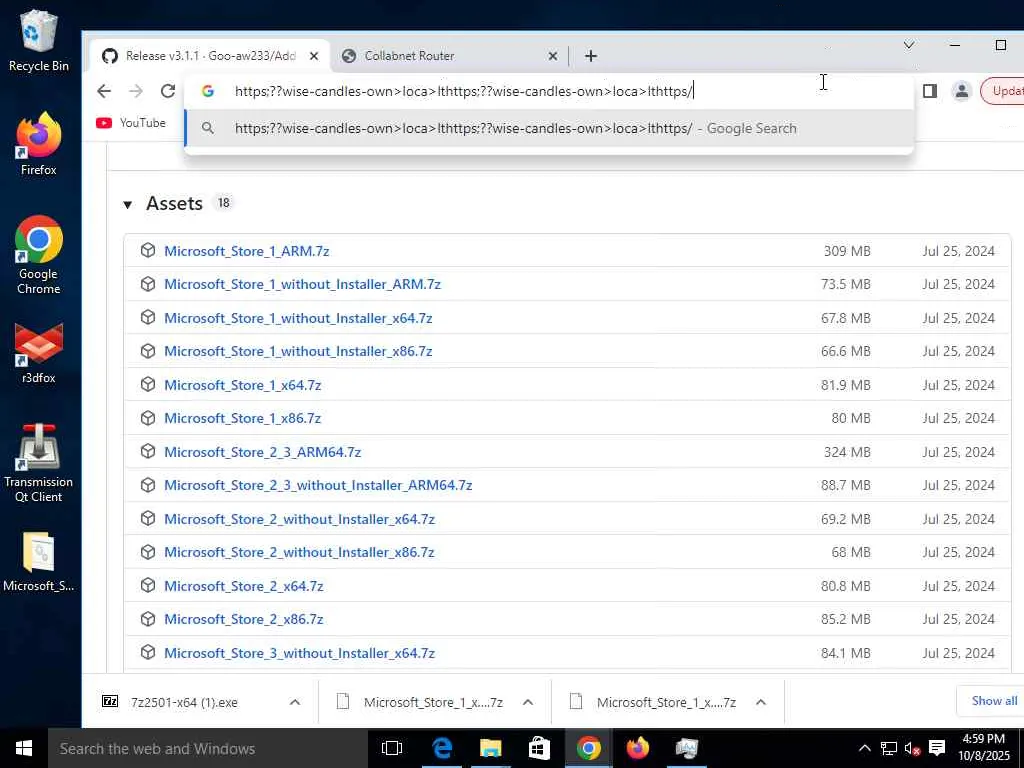The height and width of the screenshot is (768, 1024).
Task: Select the Microsoft_S... folder on the desktop
Action: [x=39, y=562]
